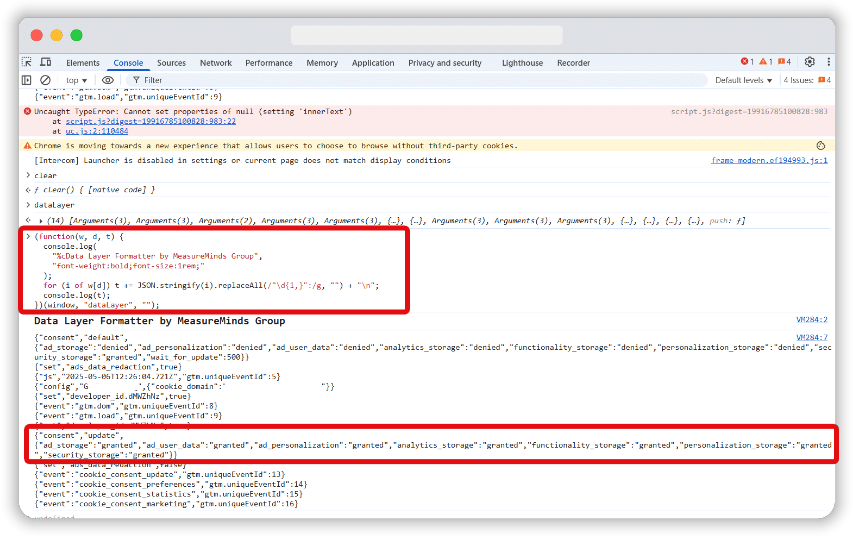This screenshot has width=853, height=536.
Task: Click the 'dataLayer' command entry
Action: click(x=54, y=205)
